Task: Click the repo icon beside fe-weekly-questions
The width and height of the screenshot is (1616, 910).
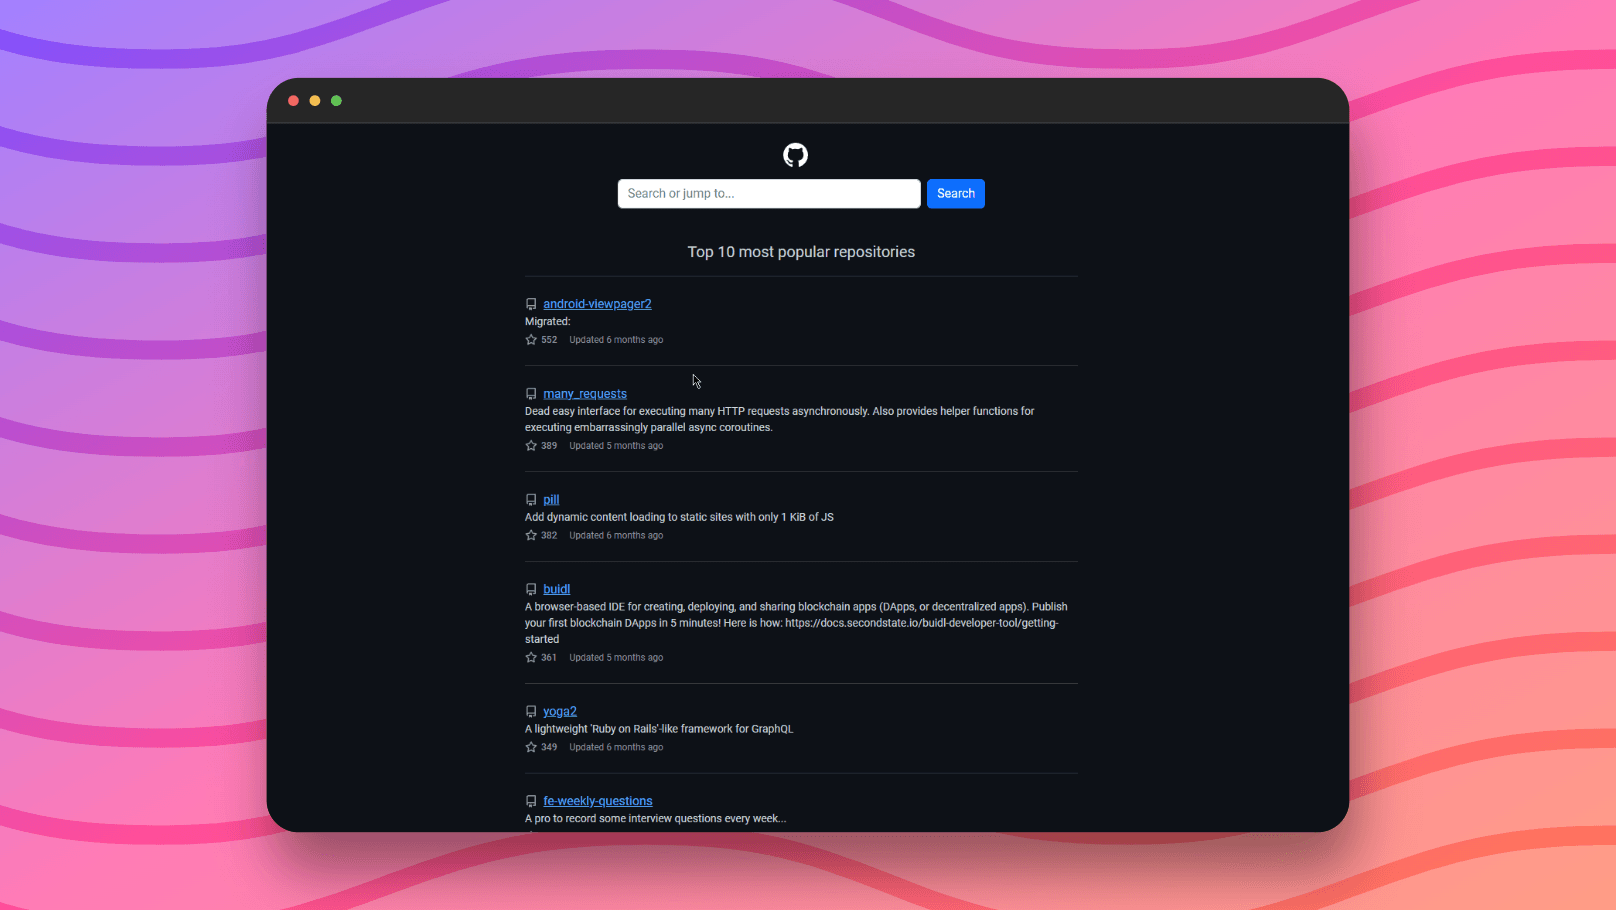Action: 531,801
